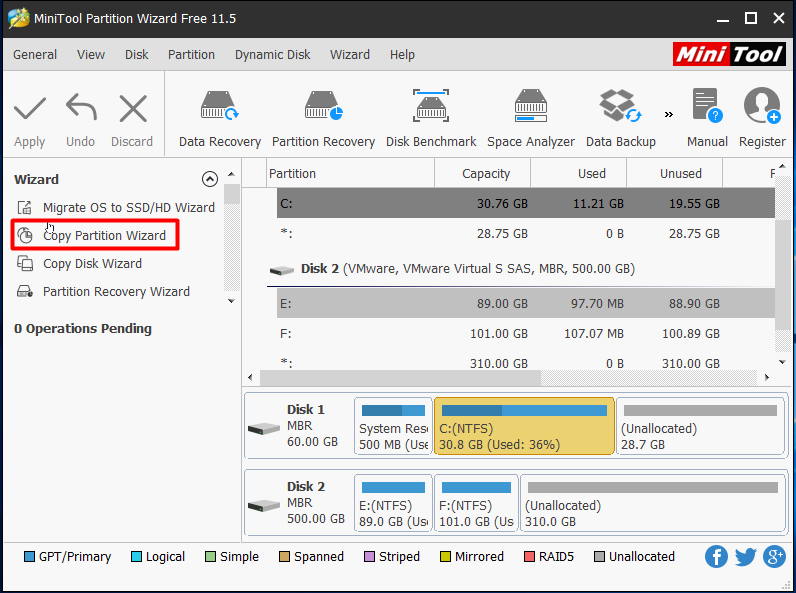Image resolution: width=796 pixels, height=593 pixels.
Task: Start Migrate OS to SSD/HD Wizard
Action: (116, 208)
